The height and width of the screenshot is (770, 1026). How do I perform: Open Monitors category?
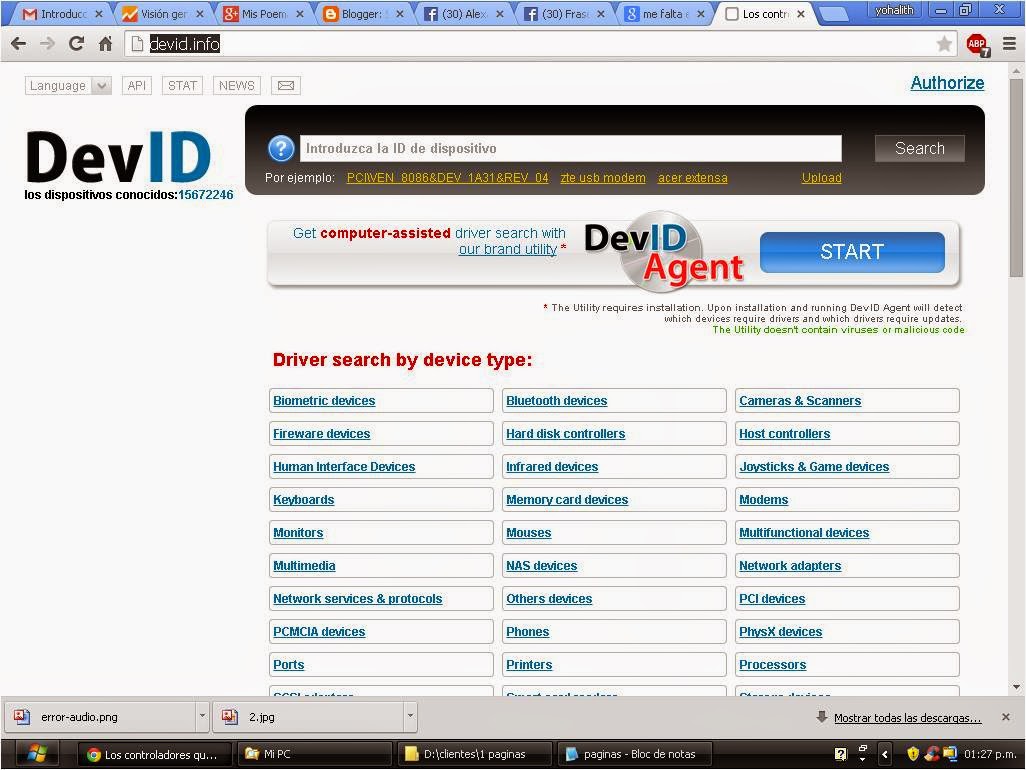point(298,533)
